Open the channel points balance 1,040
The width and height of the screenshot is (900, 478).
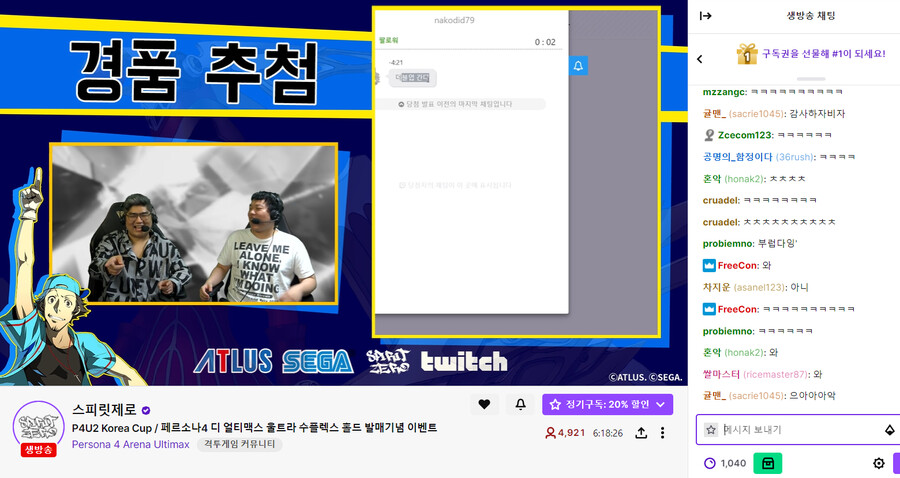tap(725, 463)
